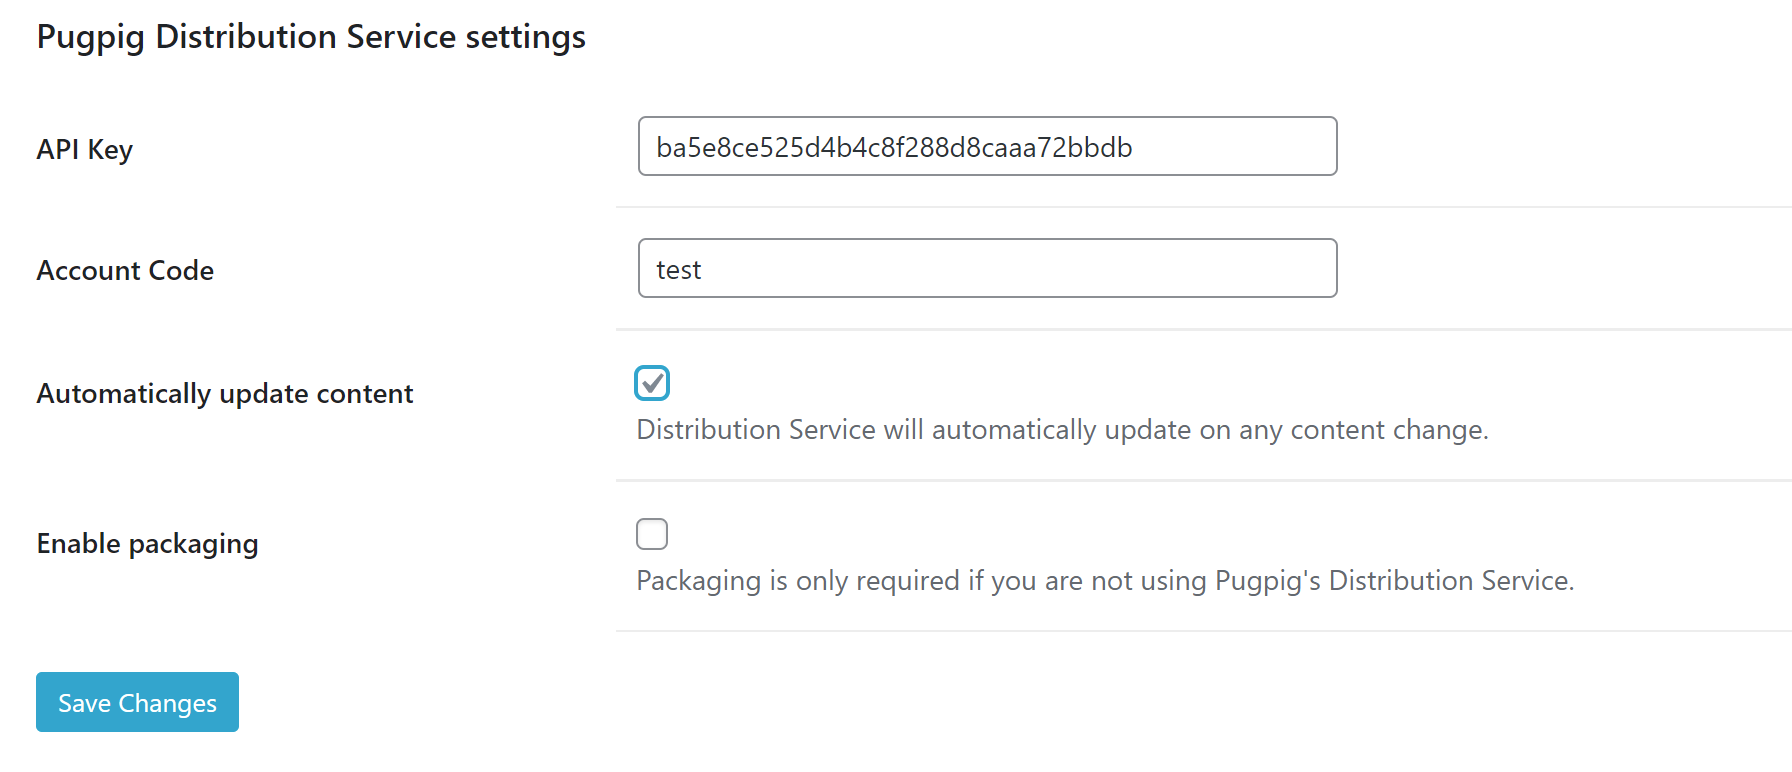Viewport: 1792px width, 772px height.
Task: Click the 'Enable packaging' label text
Action: click(x=148, y=543)
